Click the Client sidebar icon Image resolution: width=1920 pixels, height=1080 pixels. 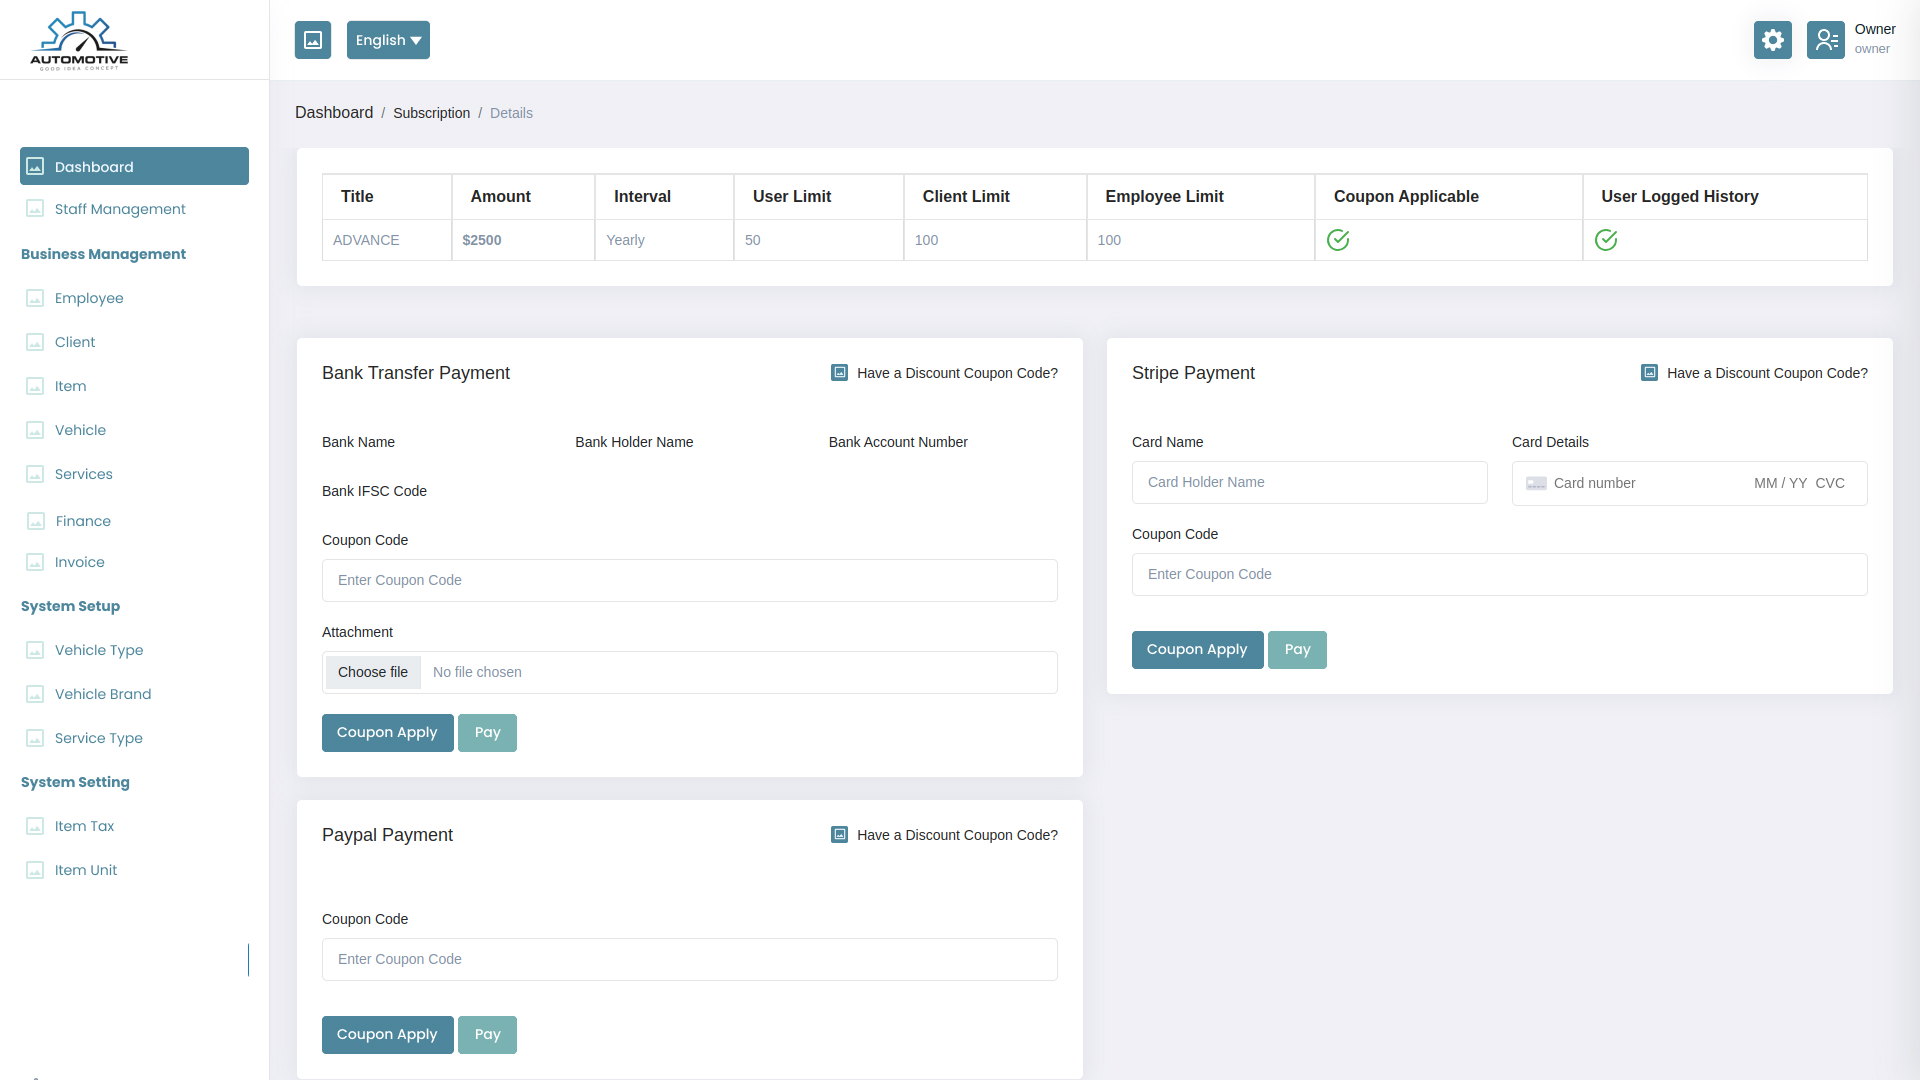(35, 342)
